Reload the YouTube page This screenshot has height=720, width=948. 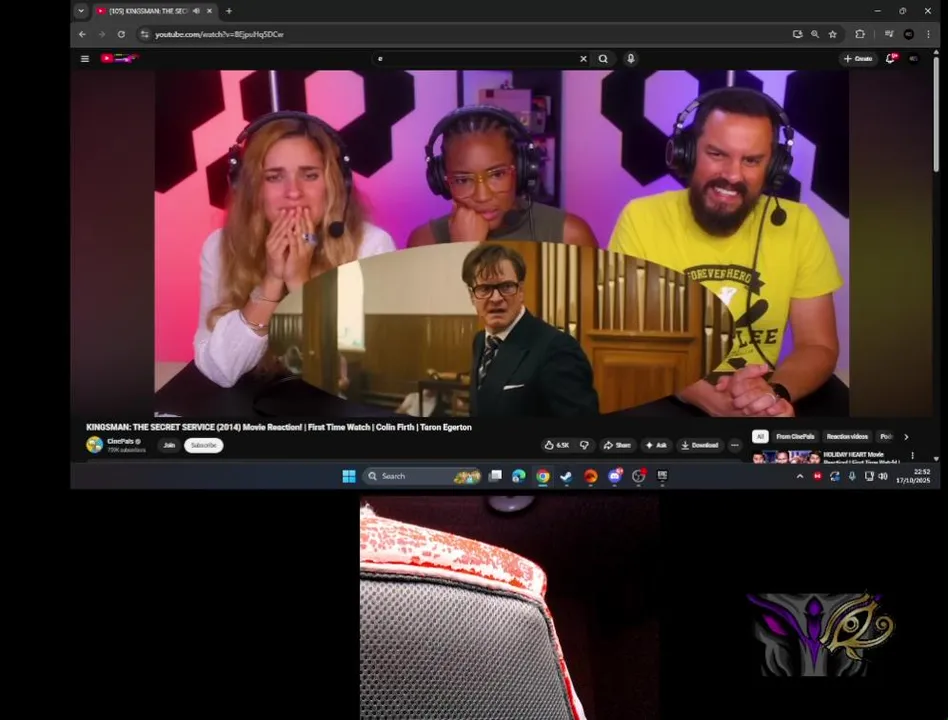121,34
